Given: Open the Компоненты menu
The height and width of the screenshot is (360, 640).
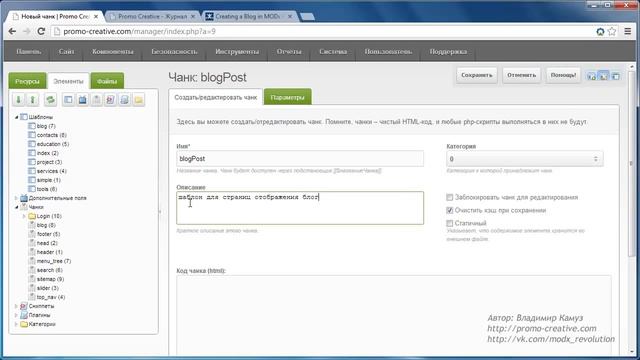Looking at the screenshot, I should click(113, 51).
